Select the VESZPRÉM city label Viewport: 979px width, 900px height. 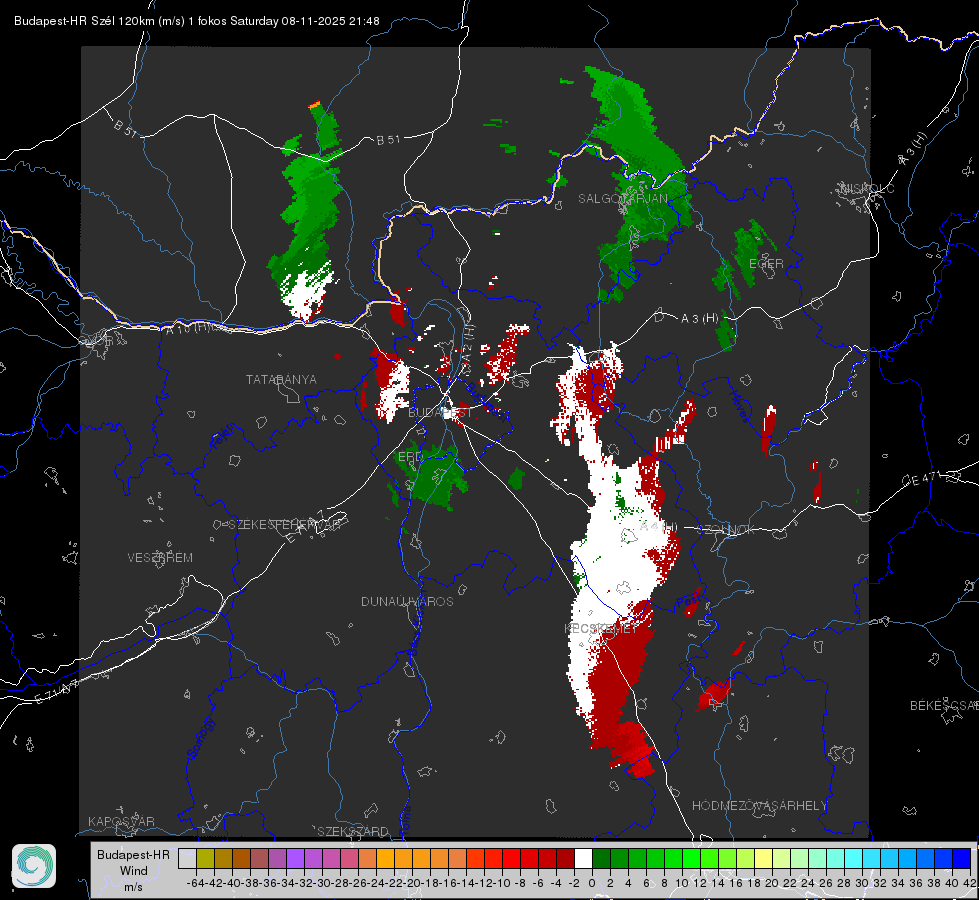[160, 558]
